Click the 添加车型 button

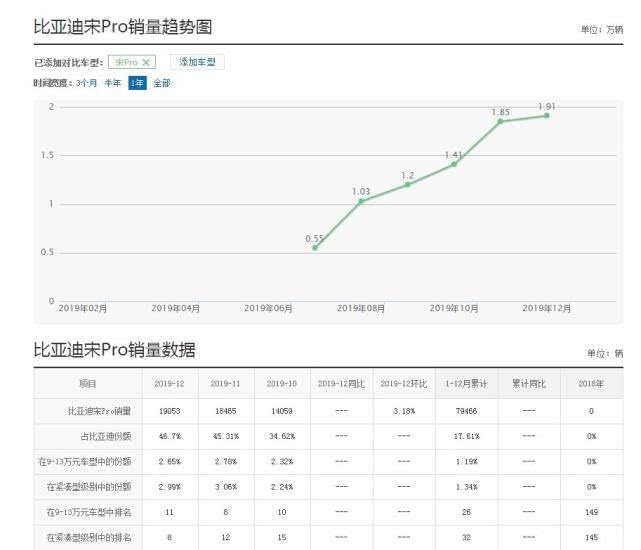click(197, 62)
